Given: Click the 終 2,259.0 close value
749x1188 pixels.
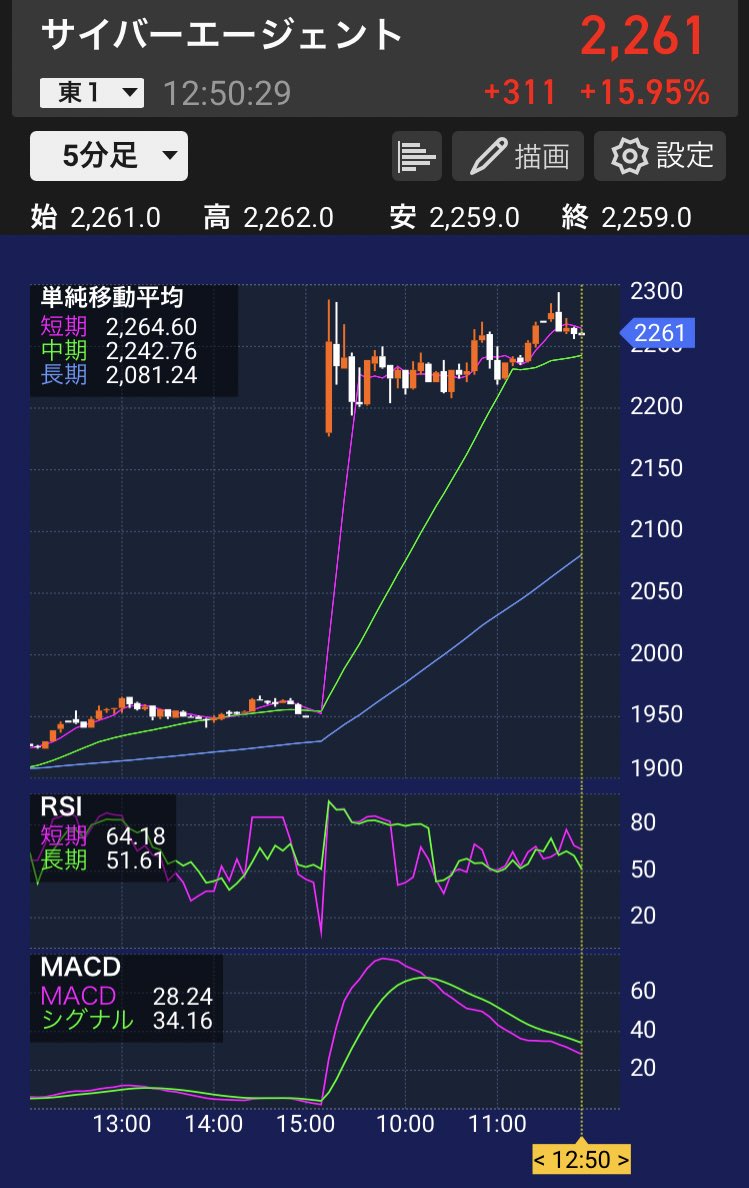Looking at the screenshot, I should (x=626, y=217).
